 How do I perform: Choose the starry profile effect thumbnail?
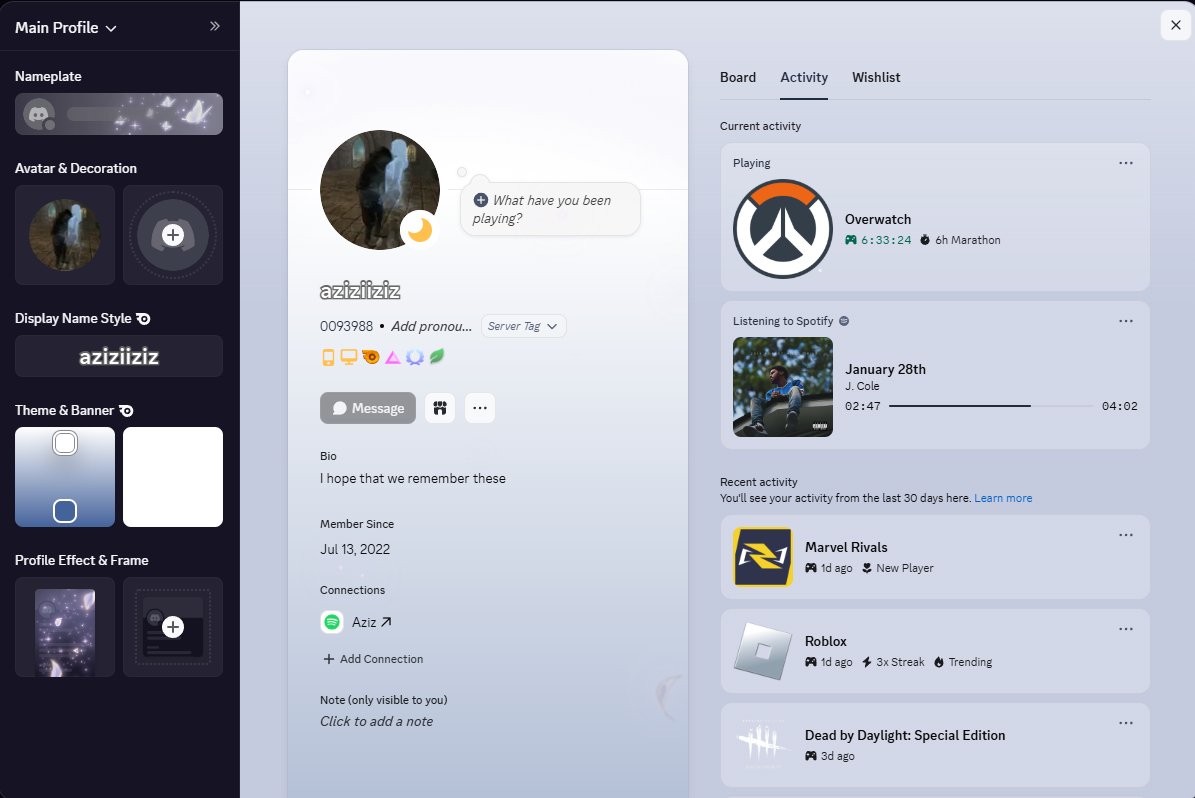tap(65, 627)
